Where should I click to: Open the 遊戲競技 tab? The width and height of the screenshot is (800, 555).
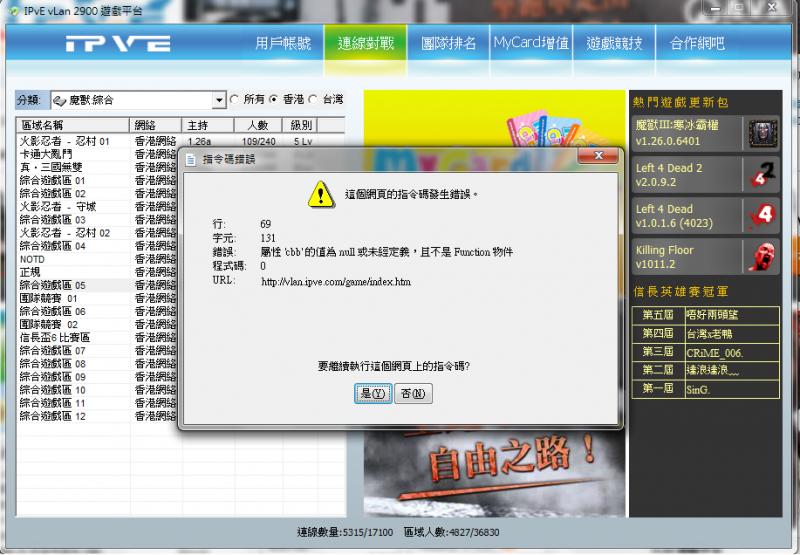(x=614, y=43)
